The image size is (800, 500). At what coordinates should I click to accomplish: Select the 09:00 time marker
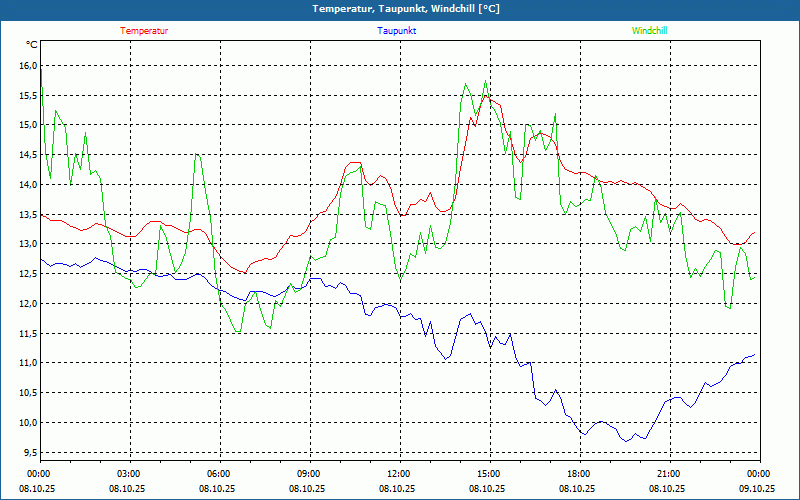coord(308,474)
